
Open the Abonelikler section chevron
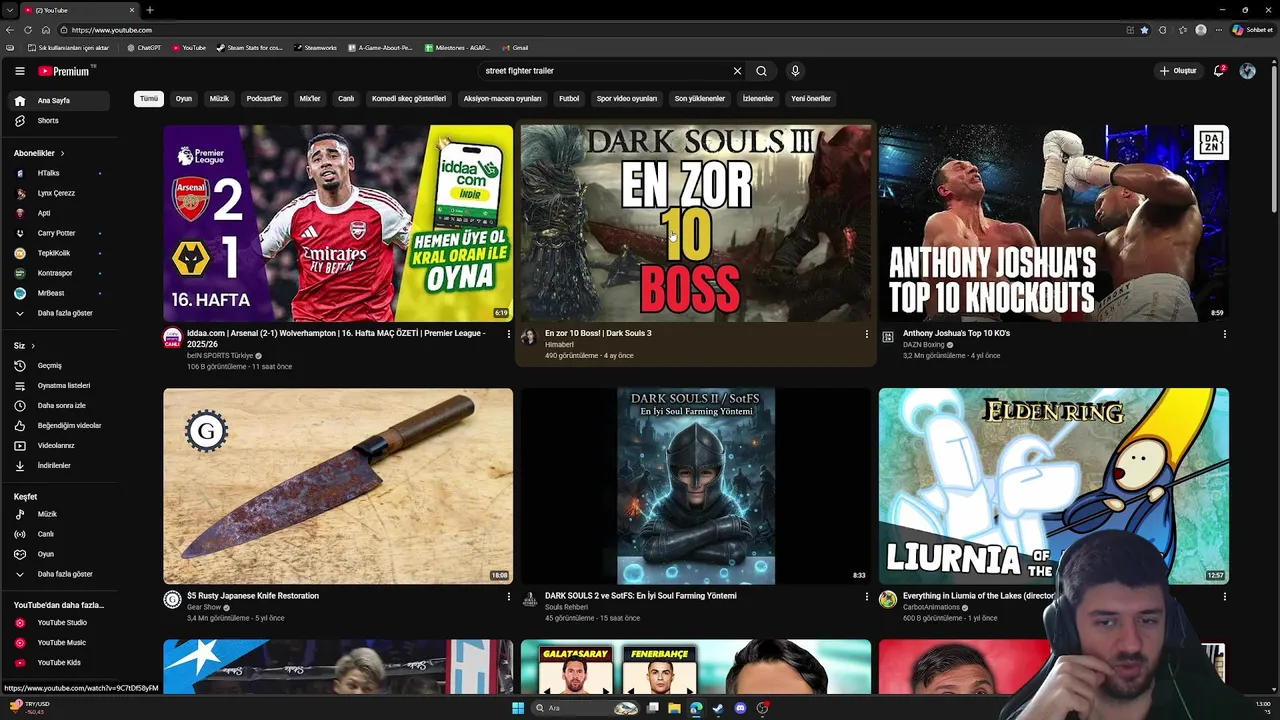tap(62, 153)
